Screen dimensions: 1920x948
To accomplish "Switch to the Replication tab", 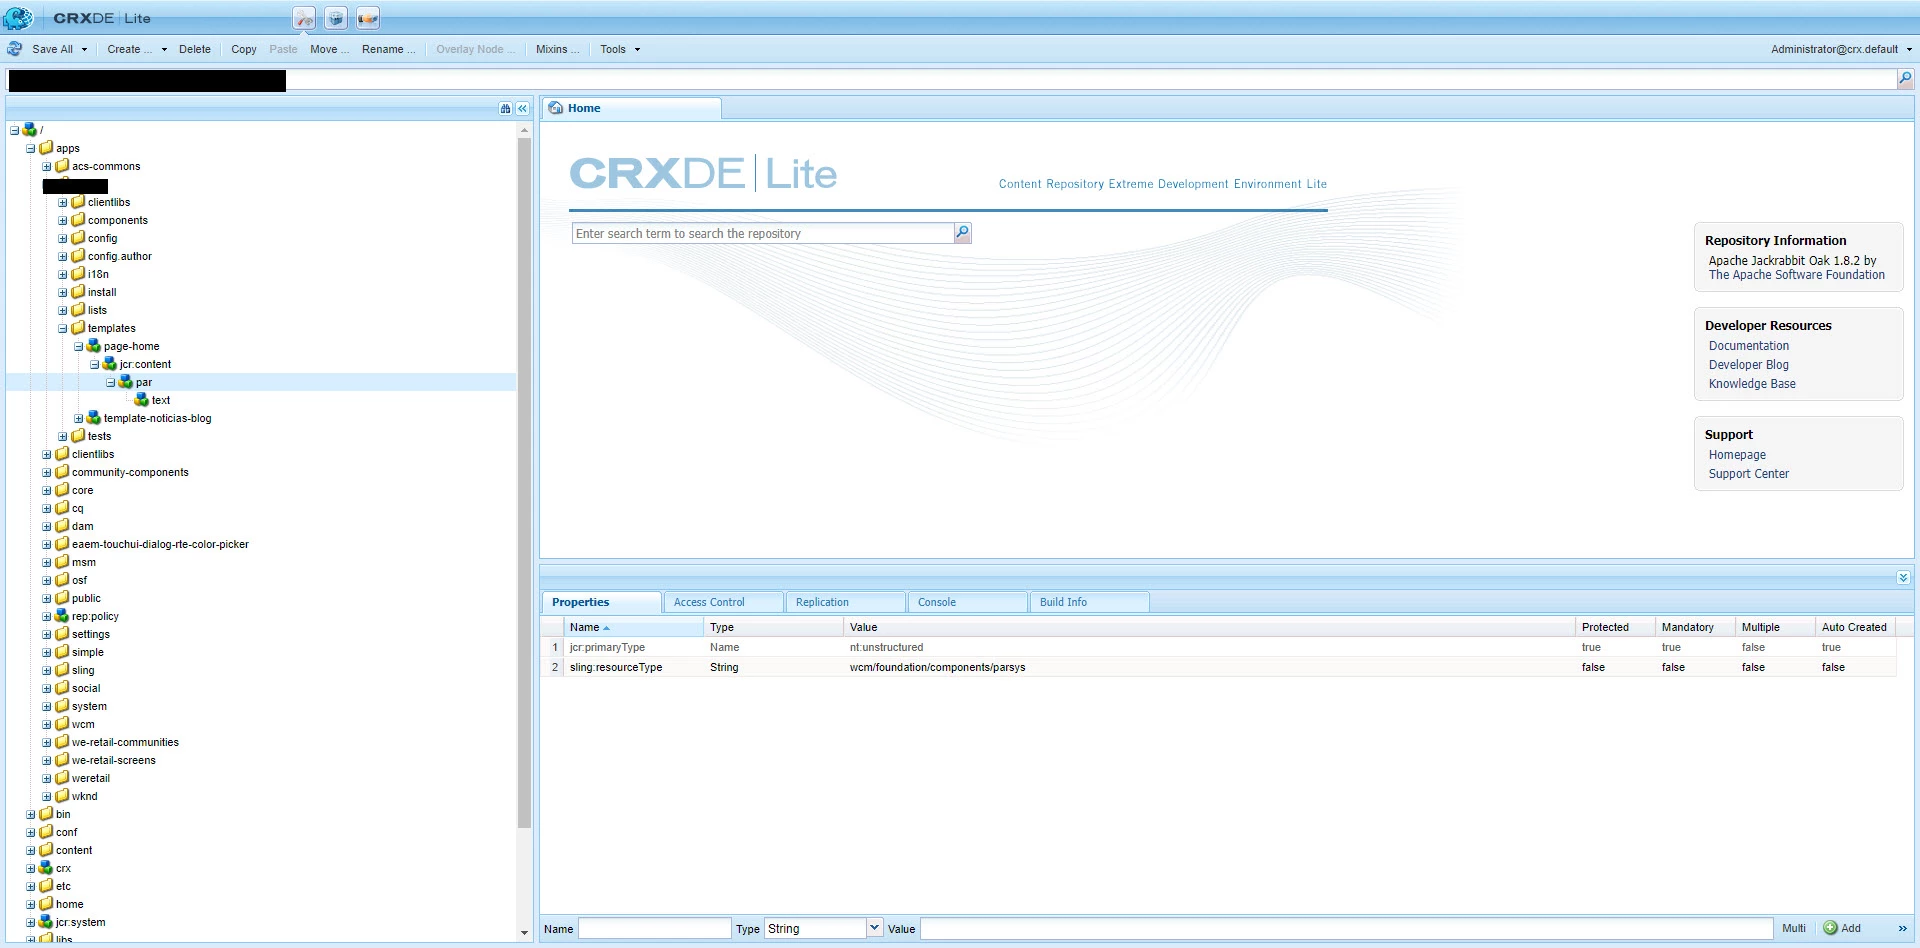I will coord(844,602).
